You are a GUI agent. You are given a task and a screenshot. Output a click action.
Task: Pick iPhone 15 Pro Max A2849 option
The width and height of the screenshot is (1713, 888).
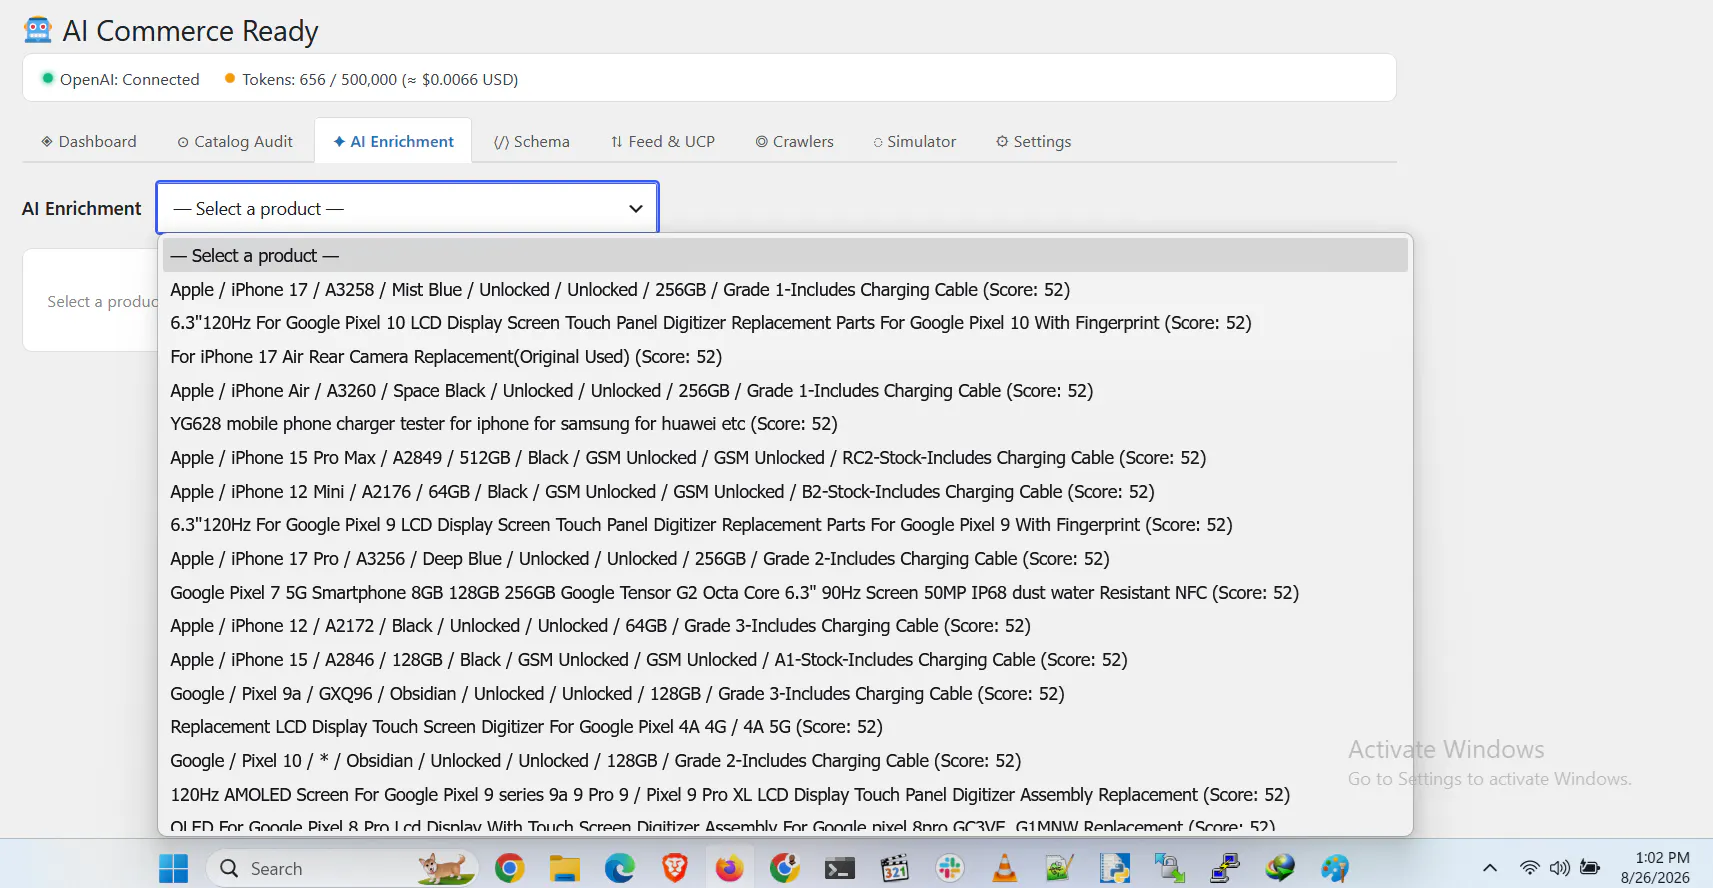[x=785, y=457]
